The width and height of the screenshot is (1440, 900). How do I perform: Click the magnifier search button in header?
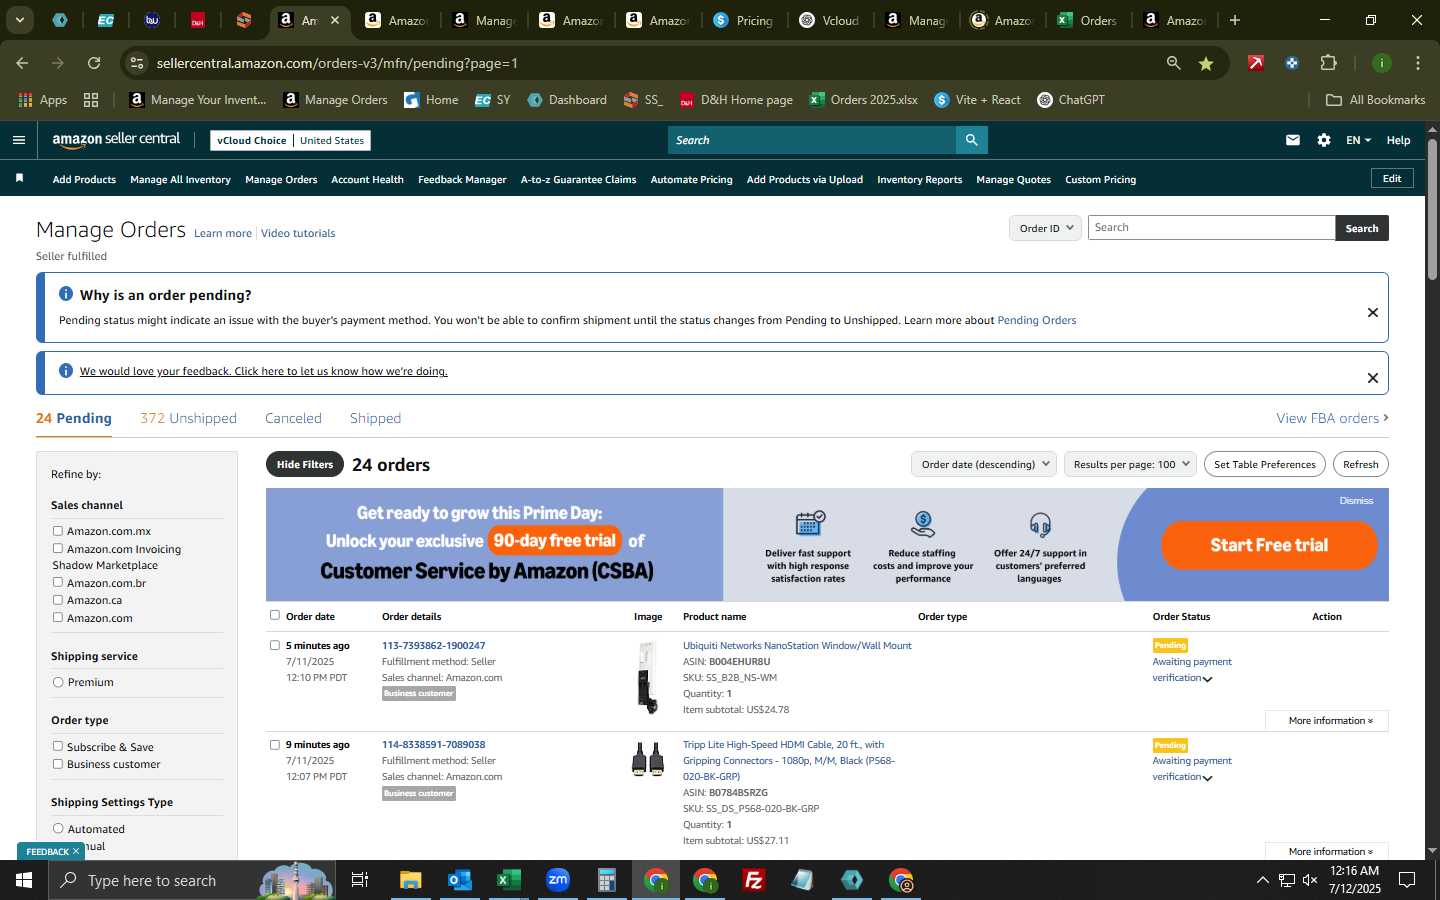(x=971, y=140)
